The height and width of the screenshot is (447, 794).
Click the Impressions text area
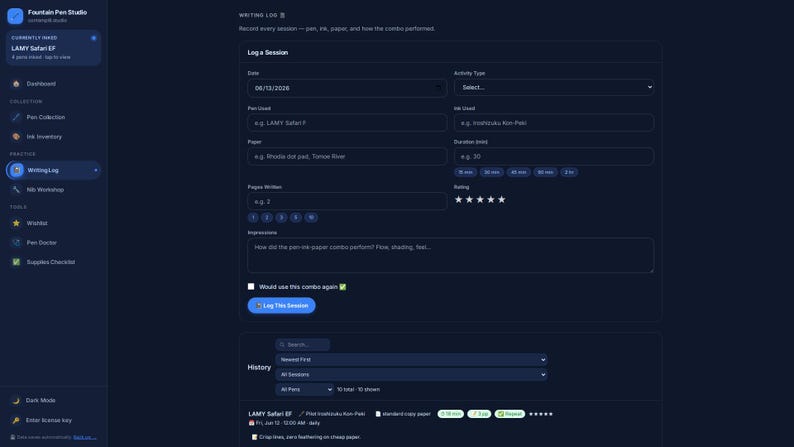[x=451, y=256]
